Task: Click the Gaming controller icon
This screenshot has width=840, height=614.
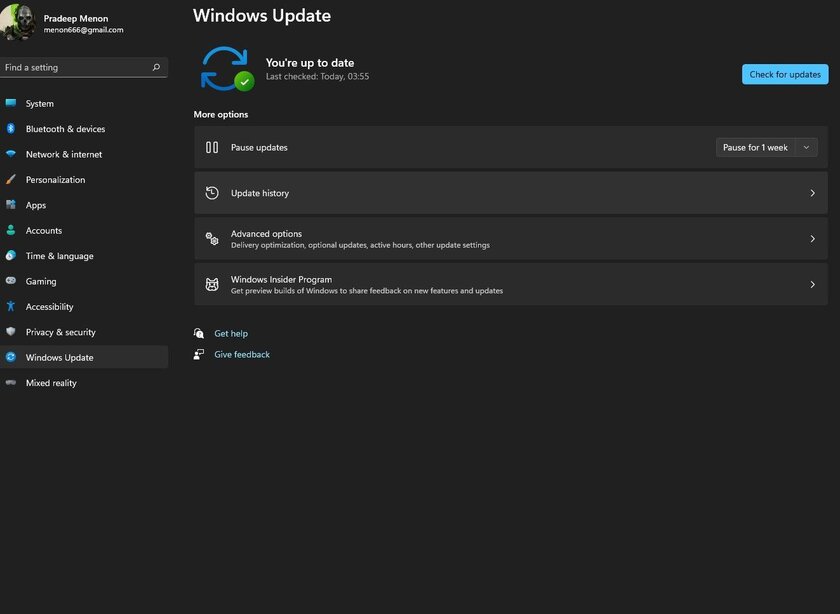Action: point(11,280)
